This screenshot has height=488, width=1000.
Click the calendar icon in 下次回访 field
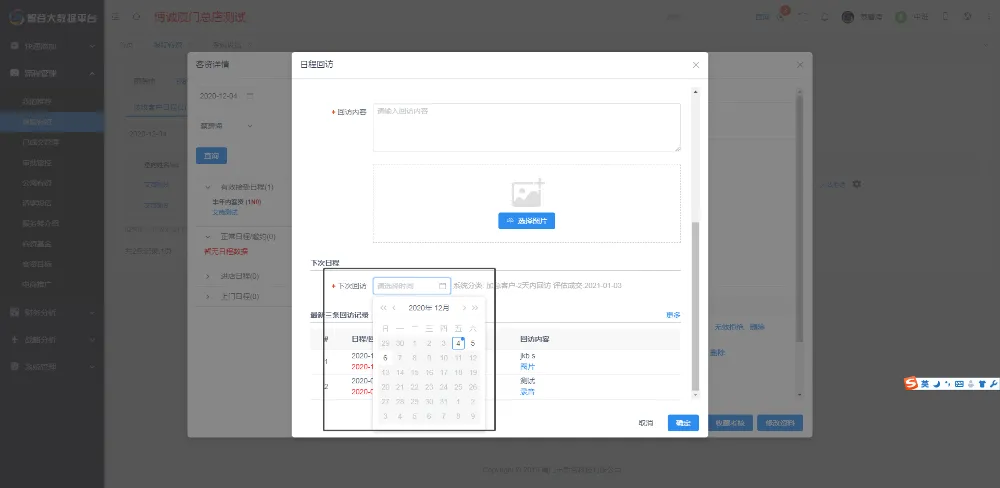[442, 285]
